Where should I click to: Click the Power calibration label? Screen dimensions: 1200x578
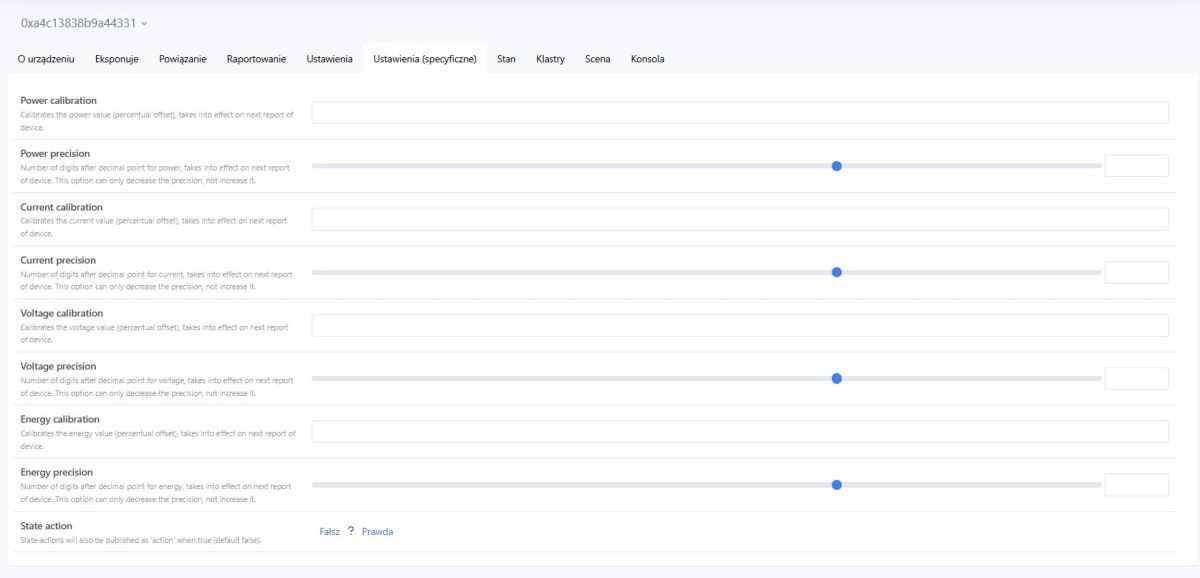pyautogui.click(x=59, y=101)
